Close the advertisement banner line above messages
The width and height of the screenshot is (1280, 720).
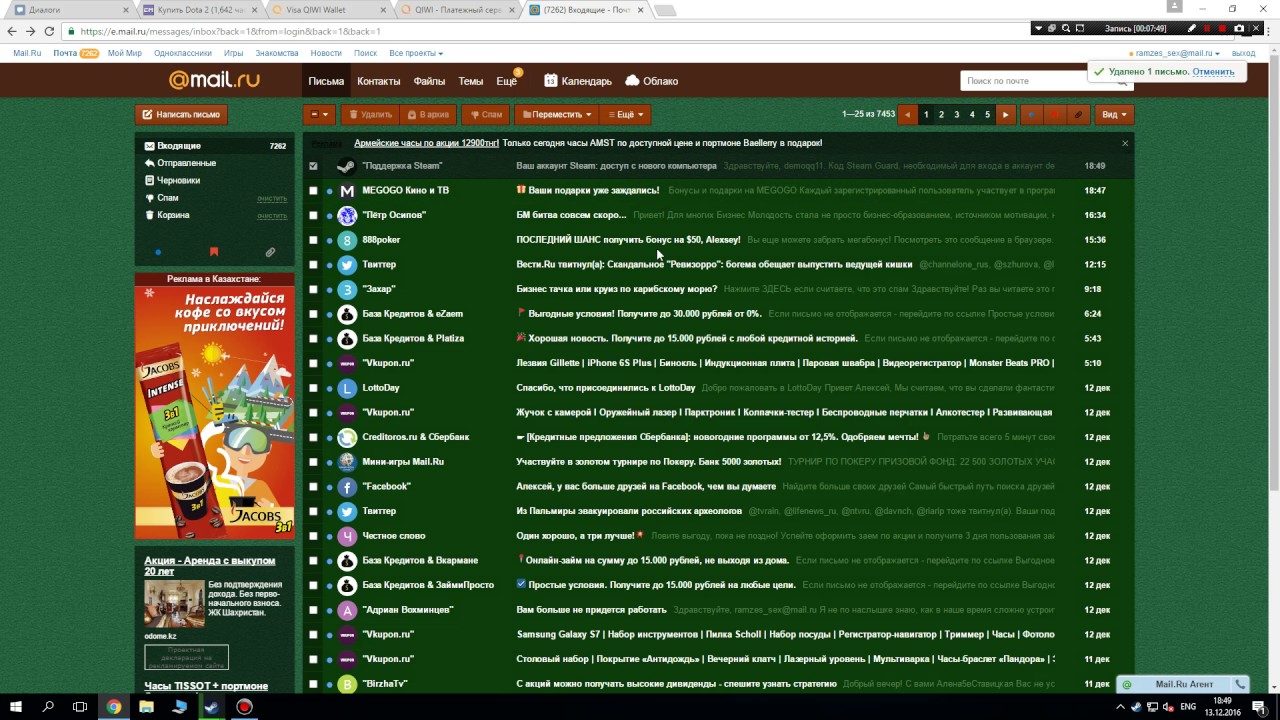pyautogui.click(x=1125, y=143)
